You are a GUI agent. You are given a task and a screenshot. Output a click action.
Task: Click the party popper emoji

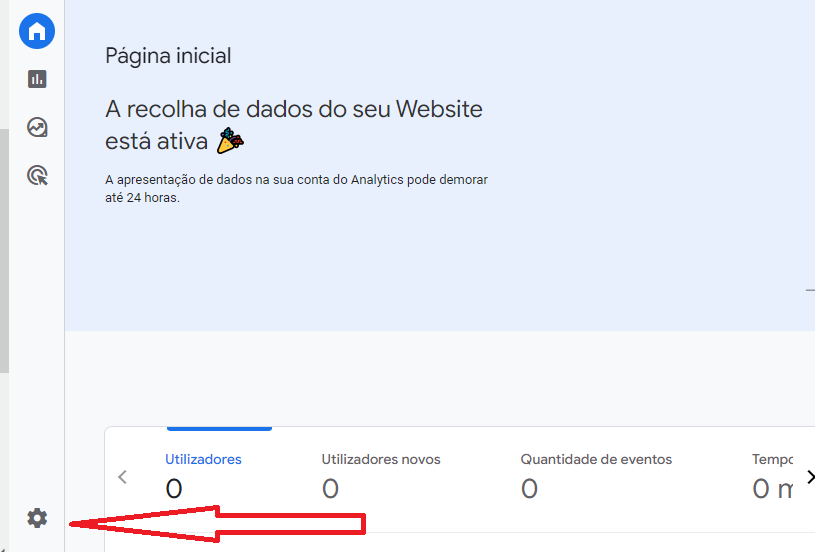(x=230, y=141)
